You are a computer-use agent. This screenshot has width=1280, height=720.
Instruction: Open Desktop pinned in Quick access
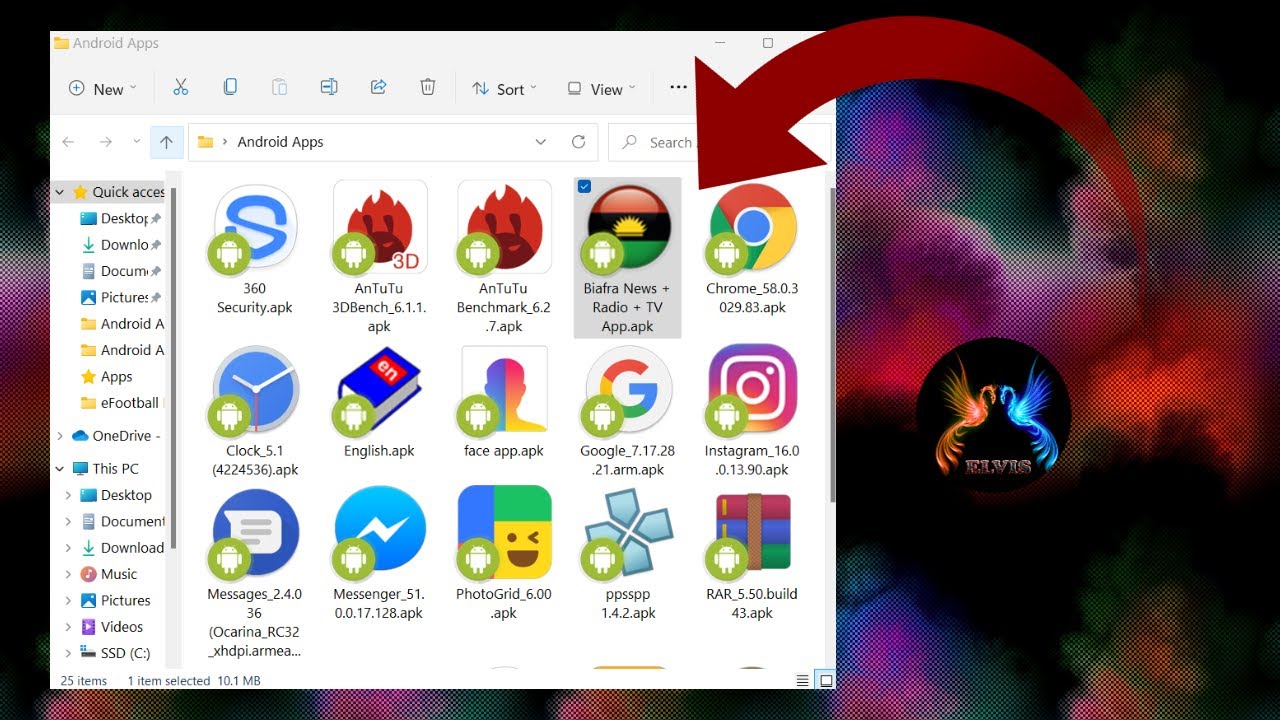tap(120, 218)
